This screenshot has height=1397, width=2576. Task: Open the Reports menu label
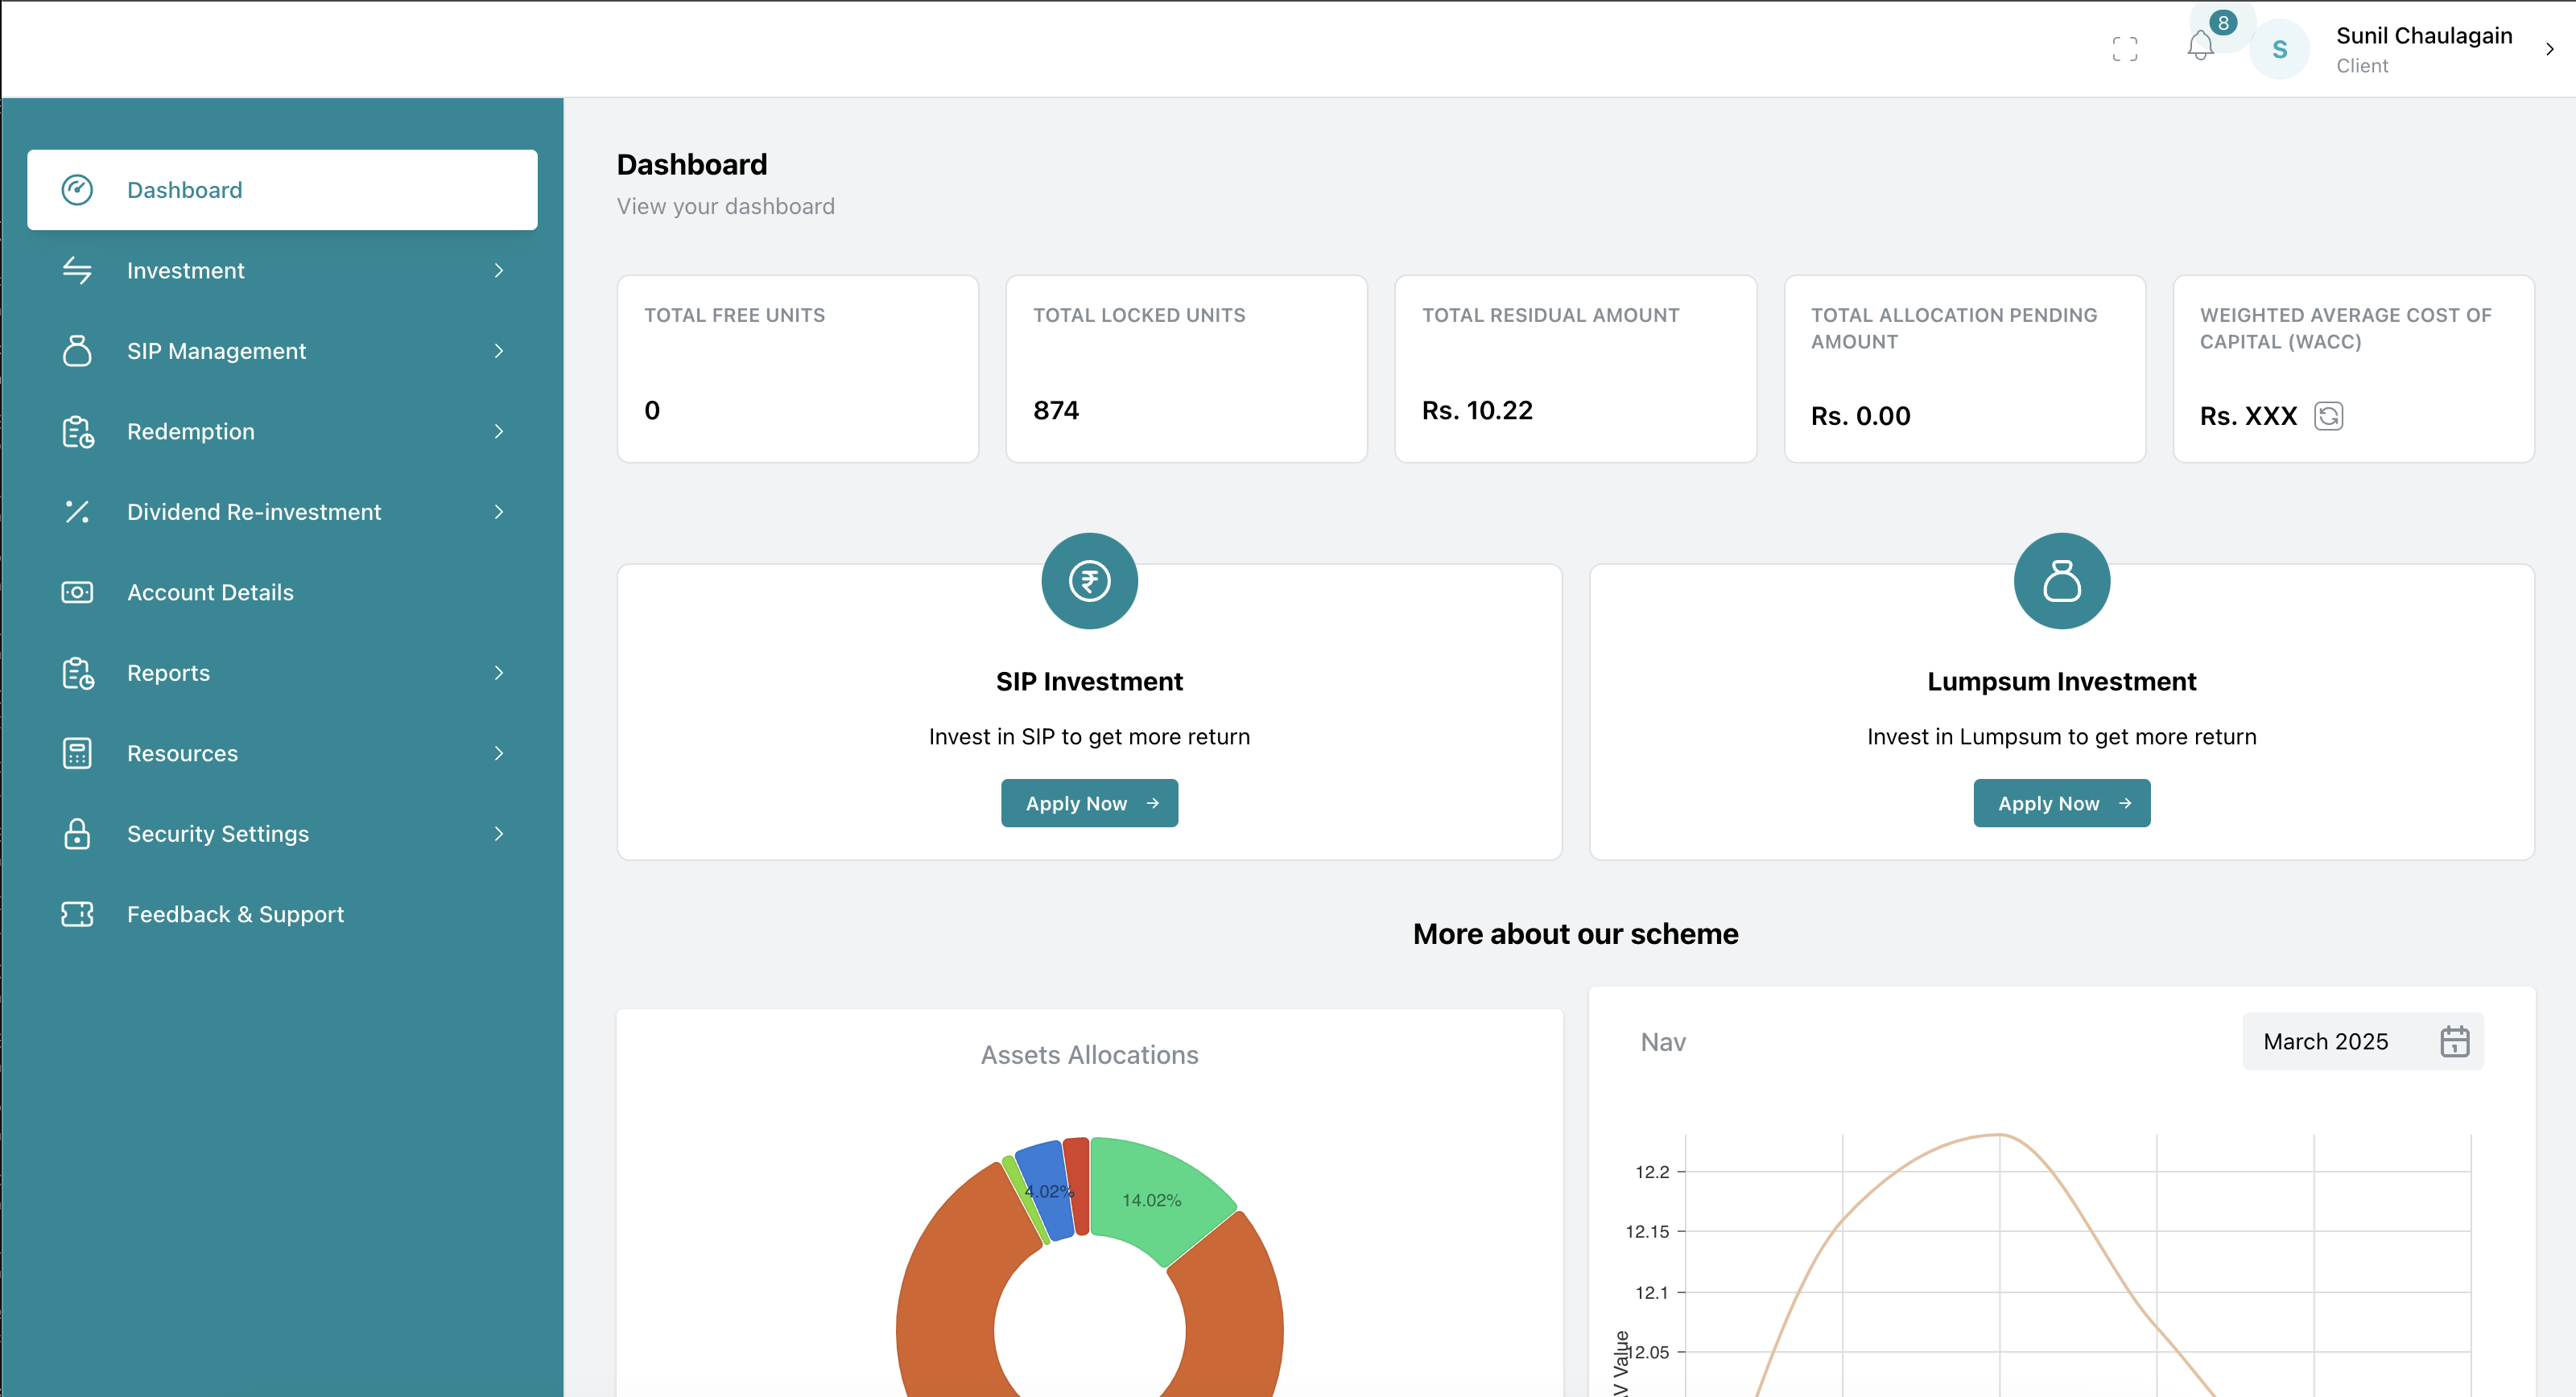[168, 673]
